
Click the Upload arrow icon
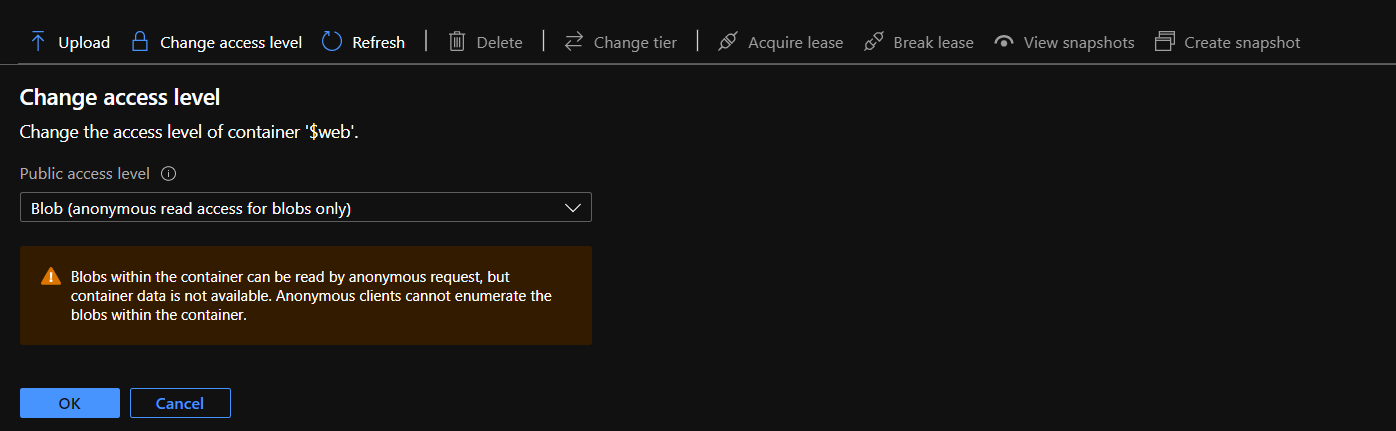38,42
